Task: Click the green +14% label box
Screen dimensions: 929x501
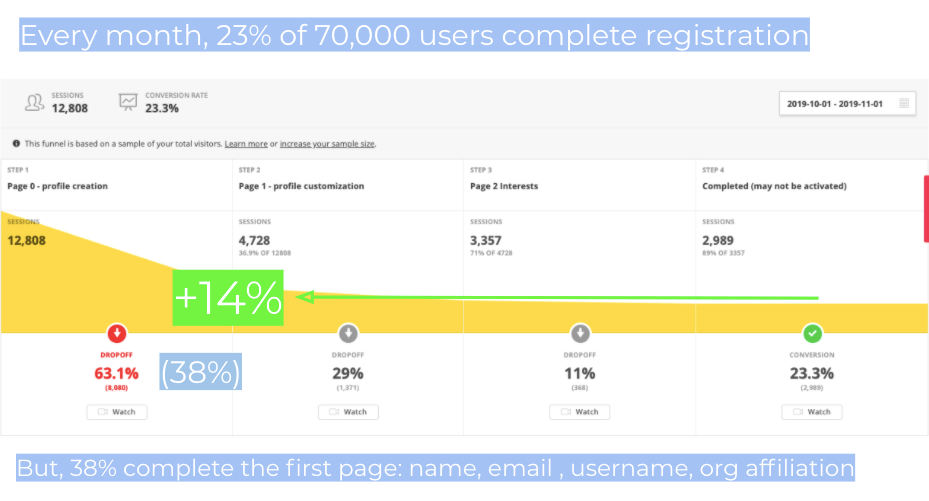Action: point(228,297)
